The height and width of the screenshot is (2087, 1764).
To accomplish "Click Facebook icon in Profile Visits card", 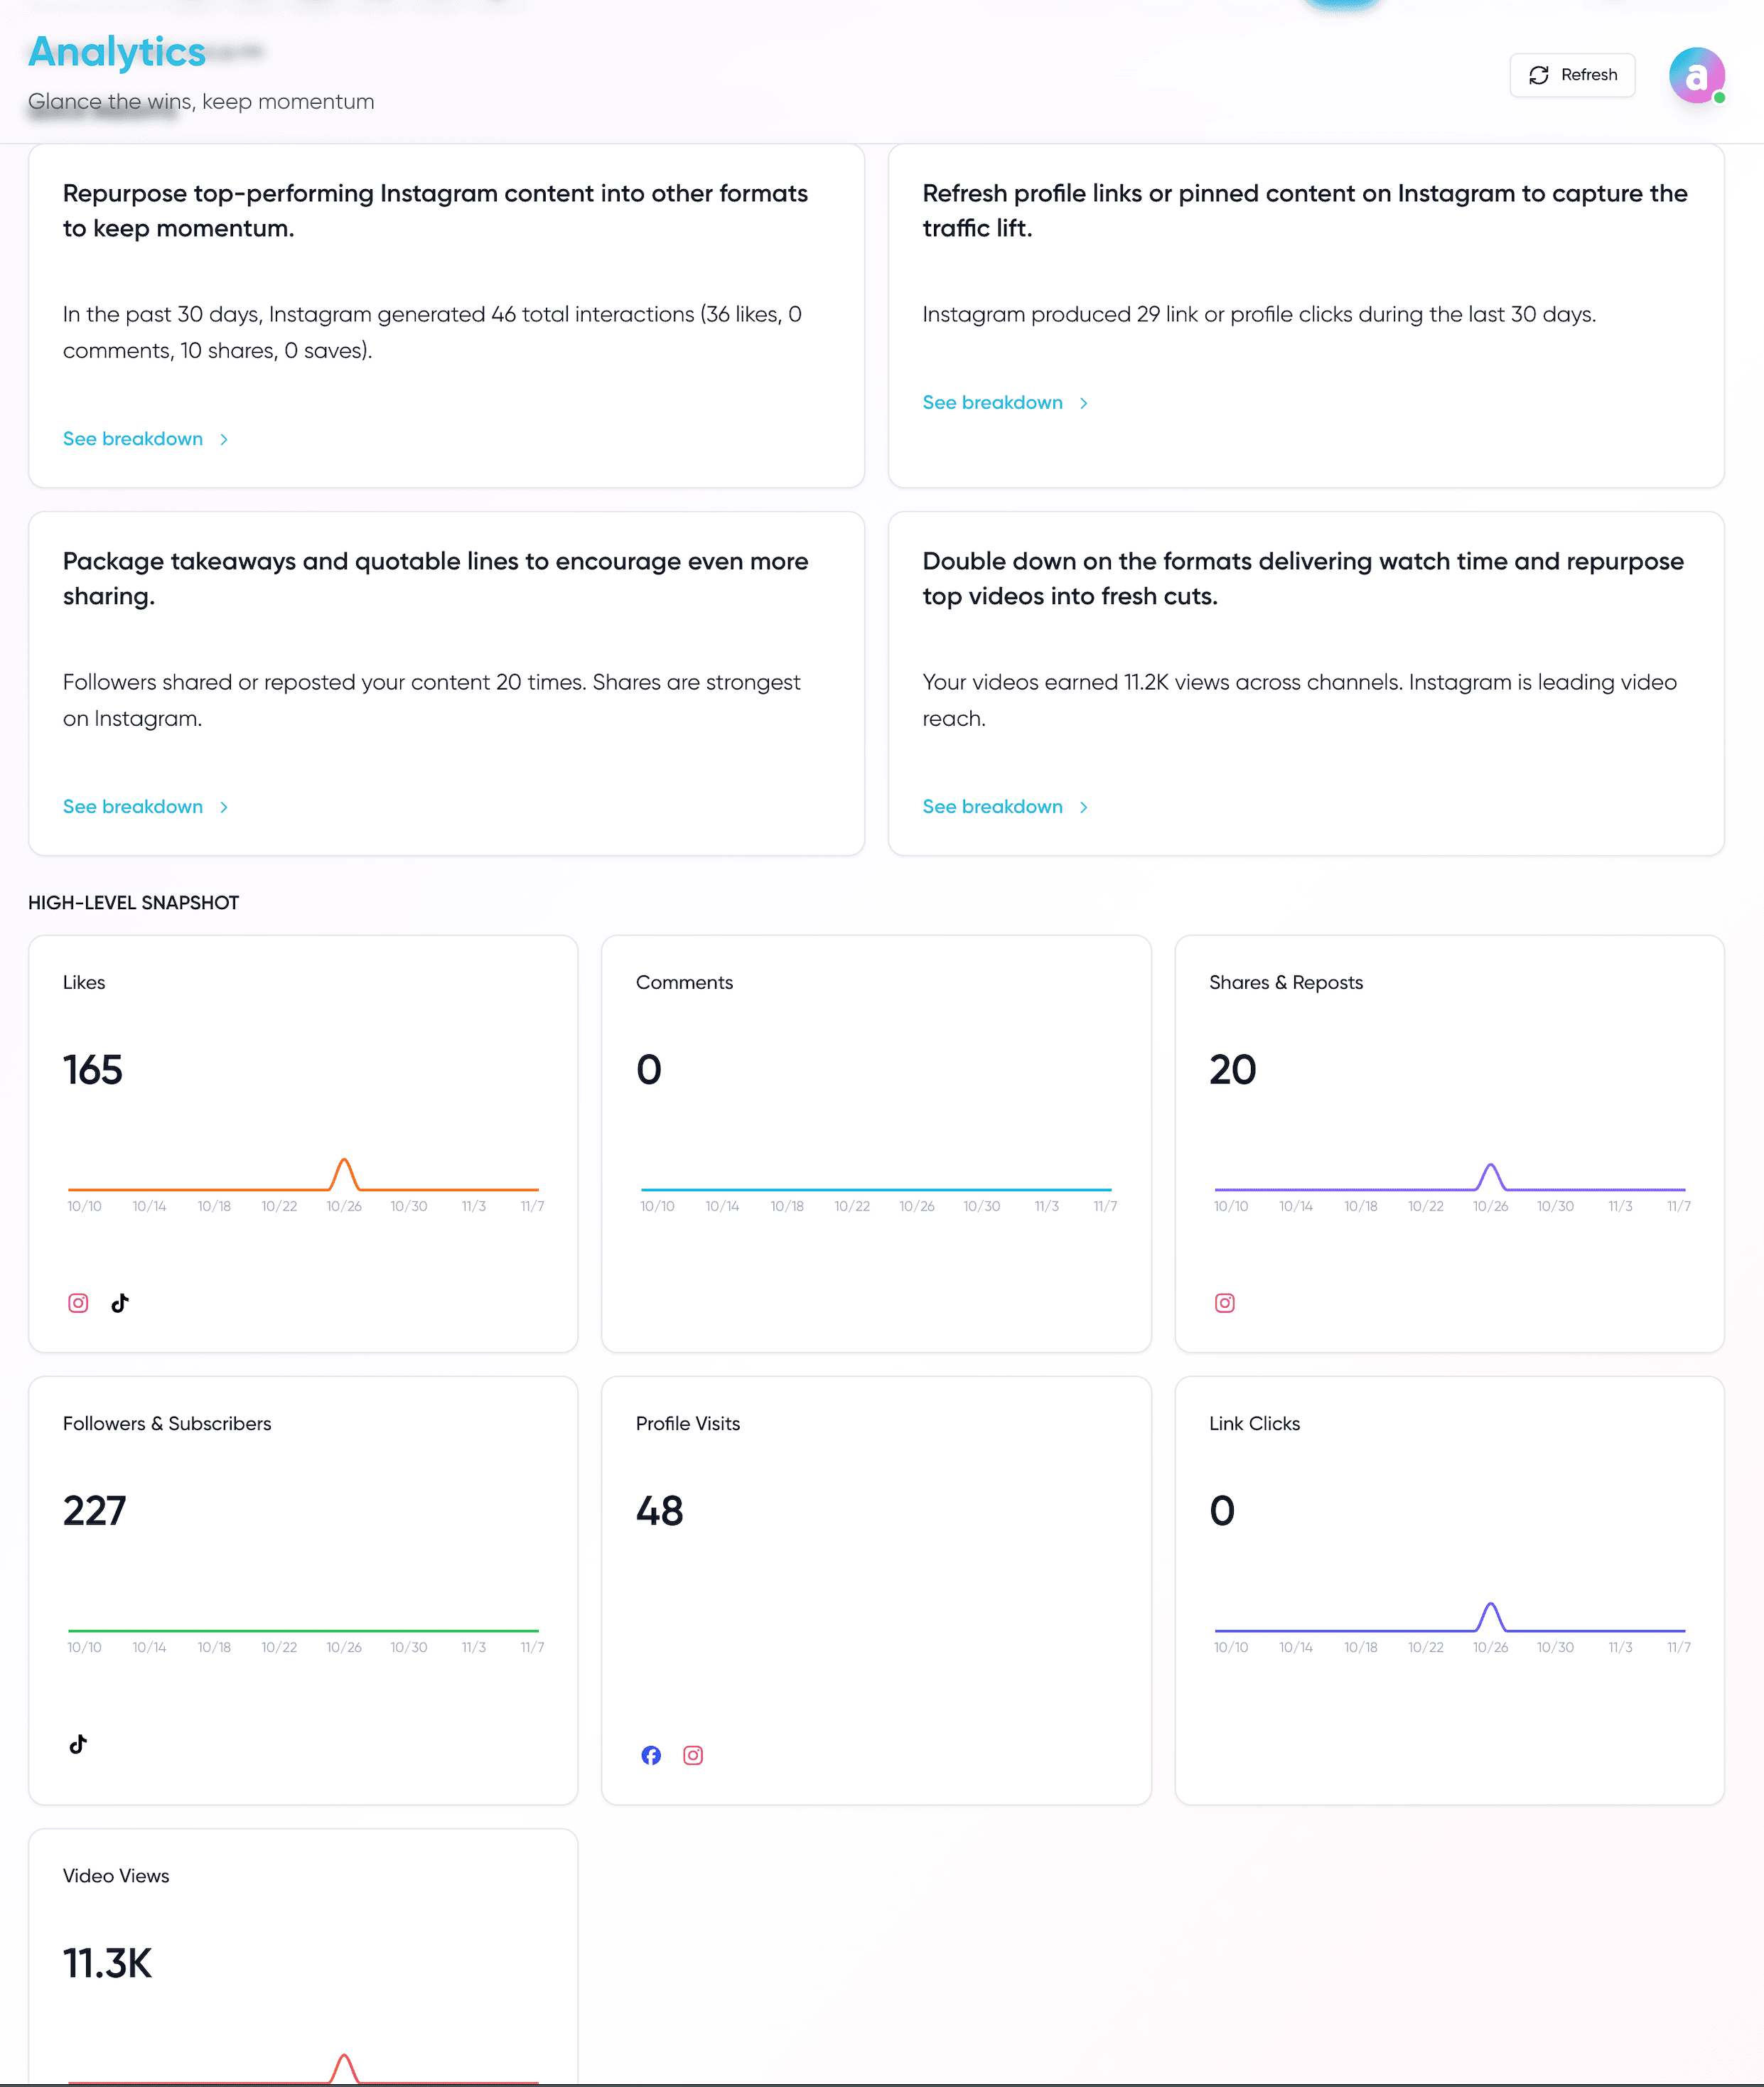I will click(651, 1755).
